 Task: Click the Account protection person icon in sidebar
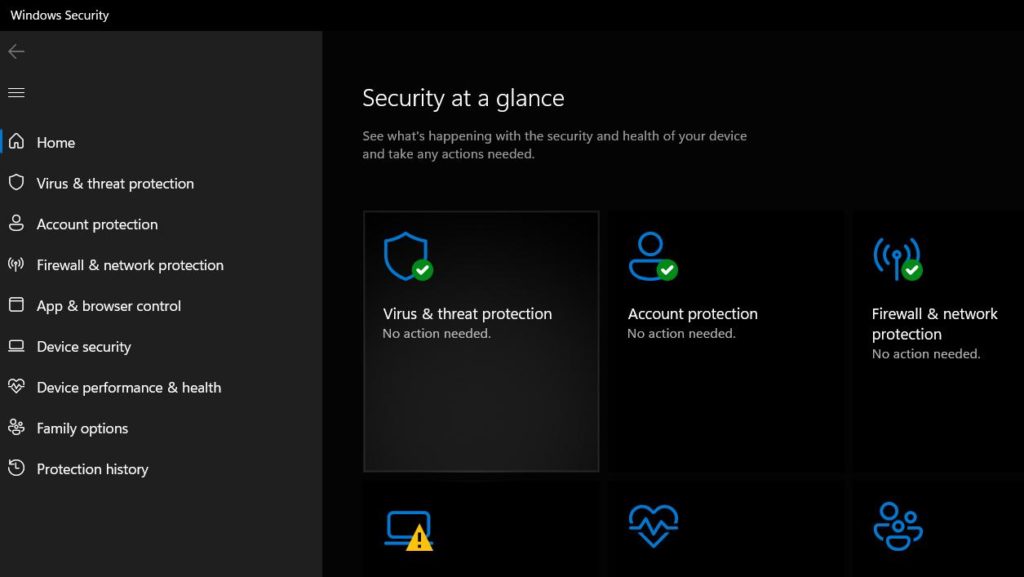(16, 224)
